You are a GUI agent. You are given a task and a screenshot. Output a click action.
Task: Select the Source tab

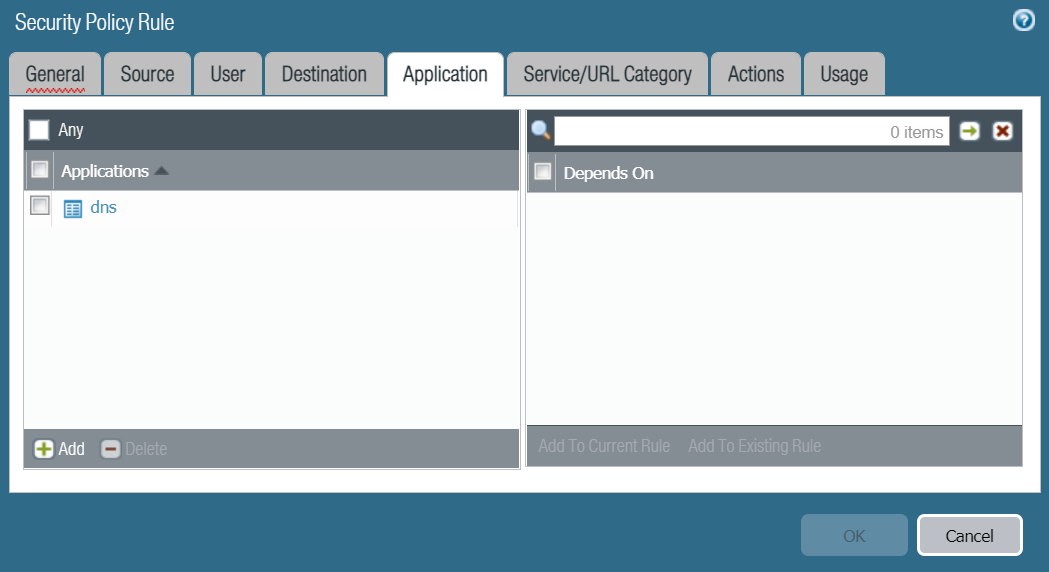click(x=147, y=74)
